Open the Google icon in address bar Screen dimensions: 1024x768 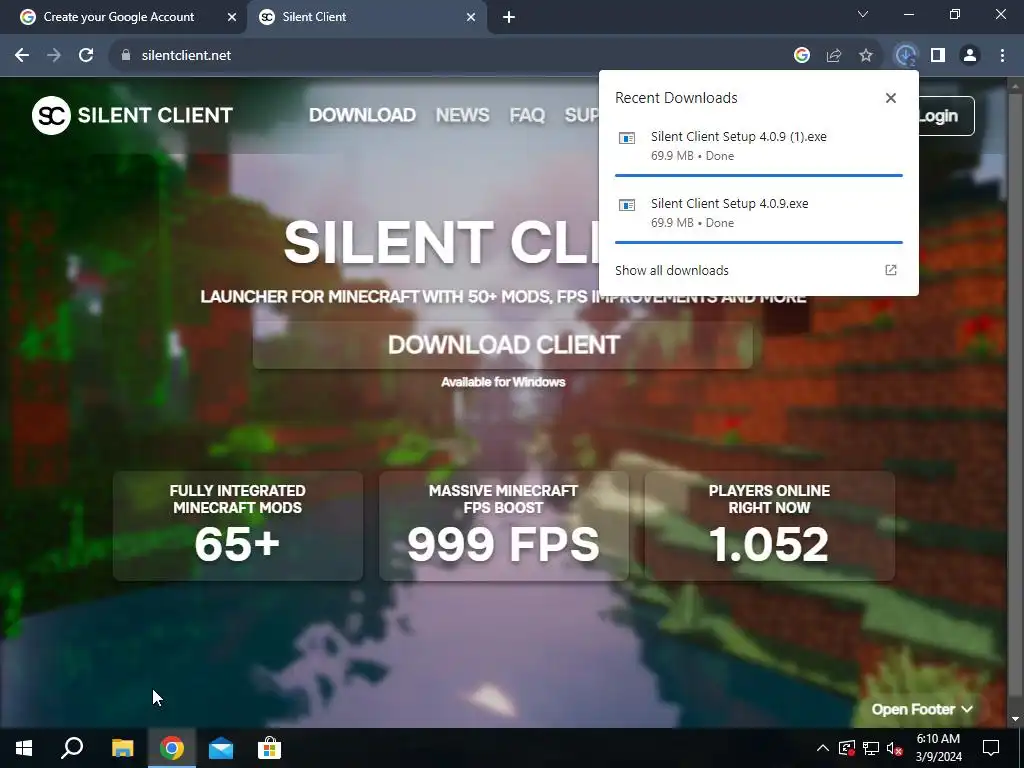point(802,56)
